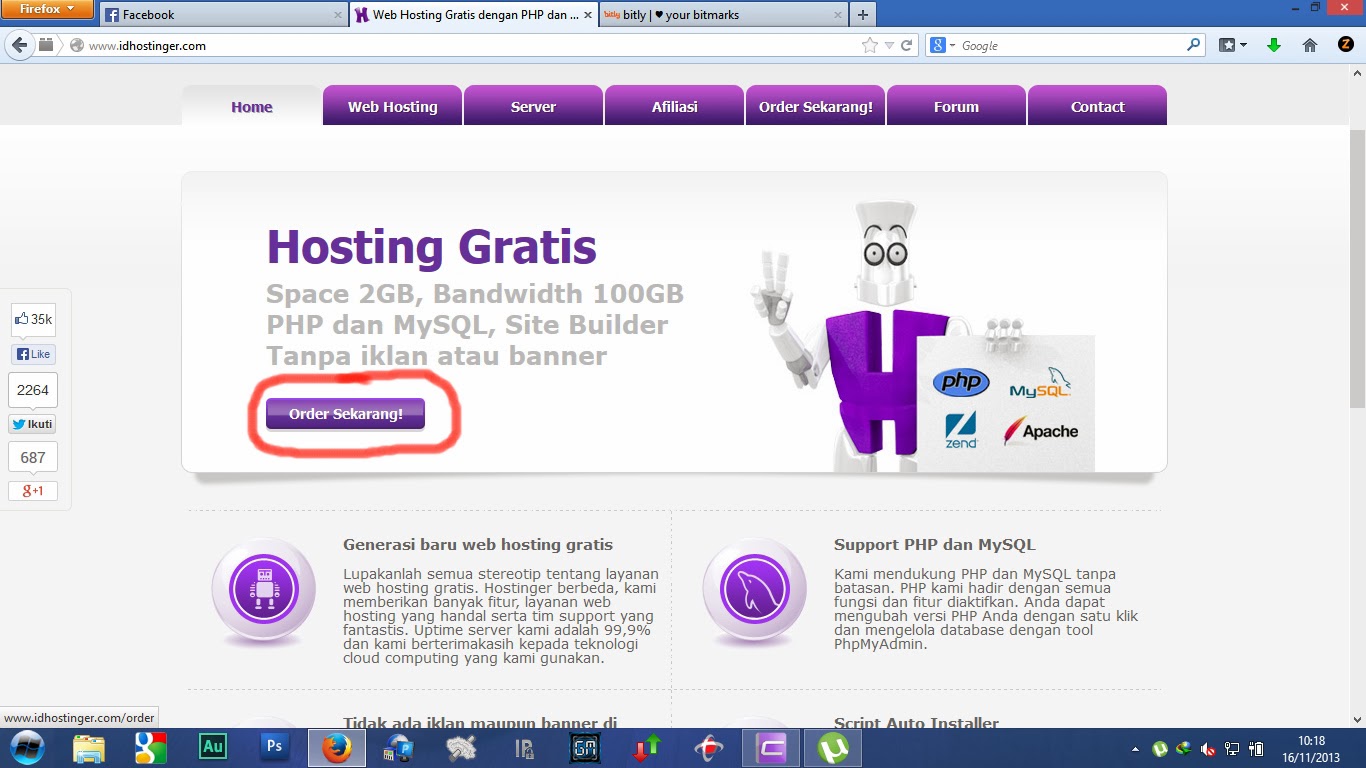The width and height of the screenshot is (1366, 768).
Task: Click the 687 Google plus count
Action: pyautogui.click(x=33, y=457)
